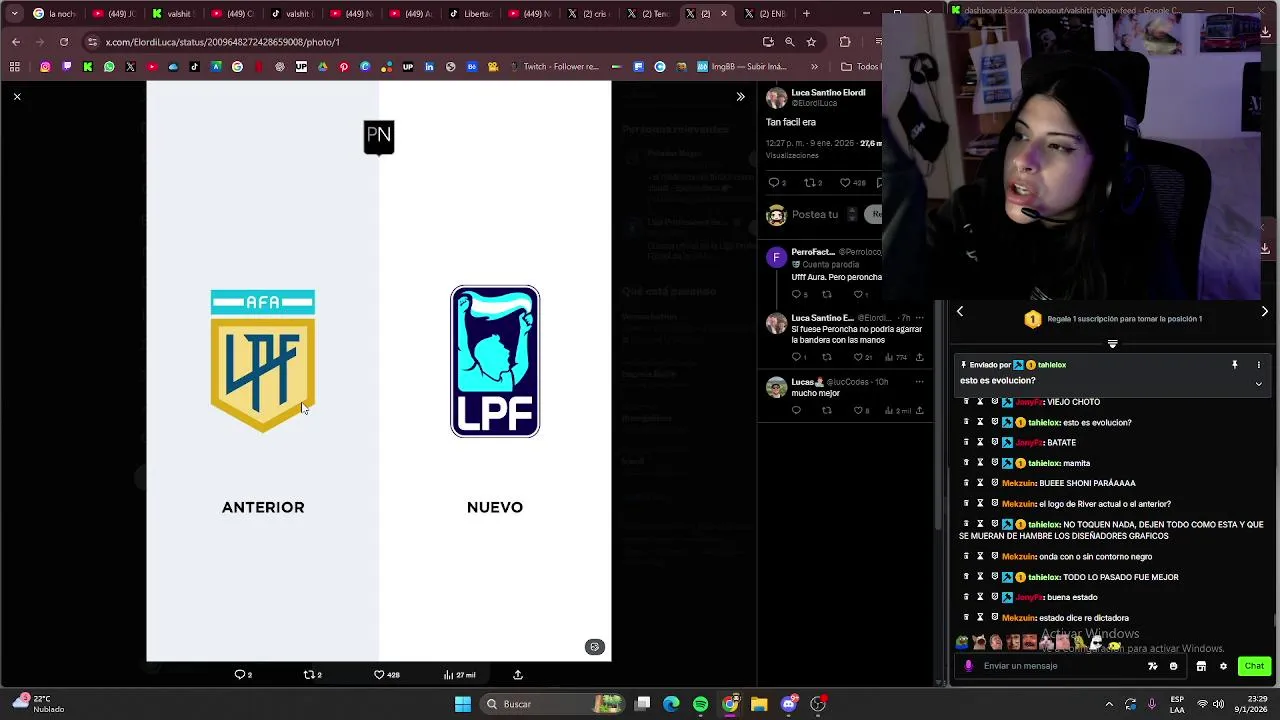Share Luca's reply about Peroncha
The image size is (1280, 720).
tap(919, 357)
